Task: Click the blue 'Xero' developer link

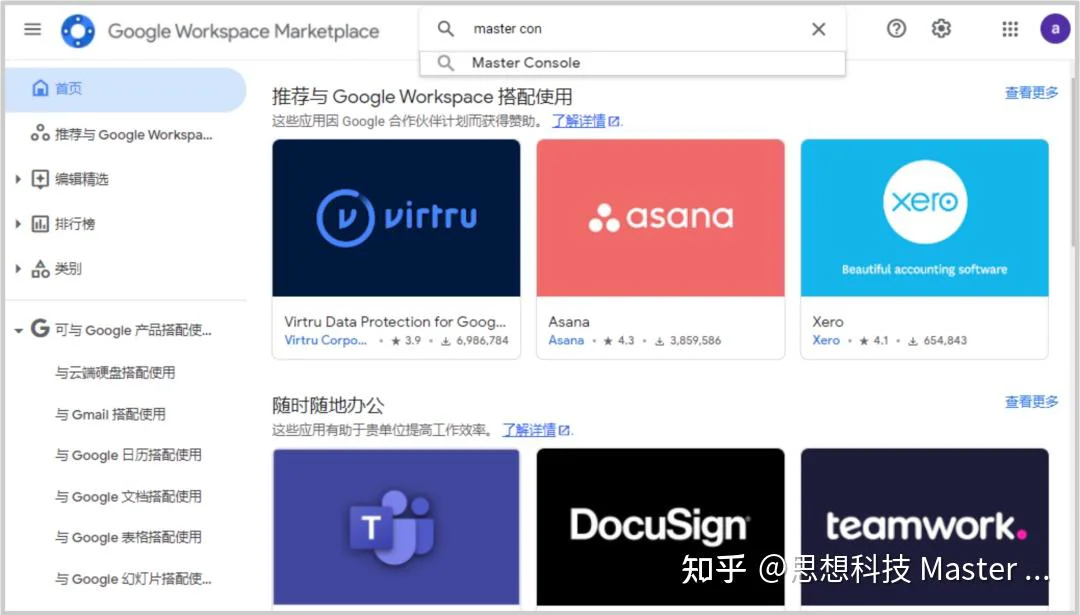Action: click(826, 340)
